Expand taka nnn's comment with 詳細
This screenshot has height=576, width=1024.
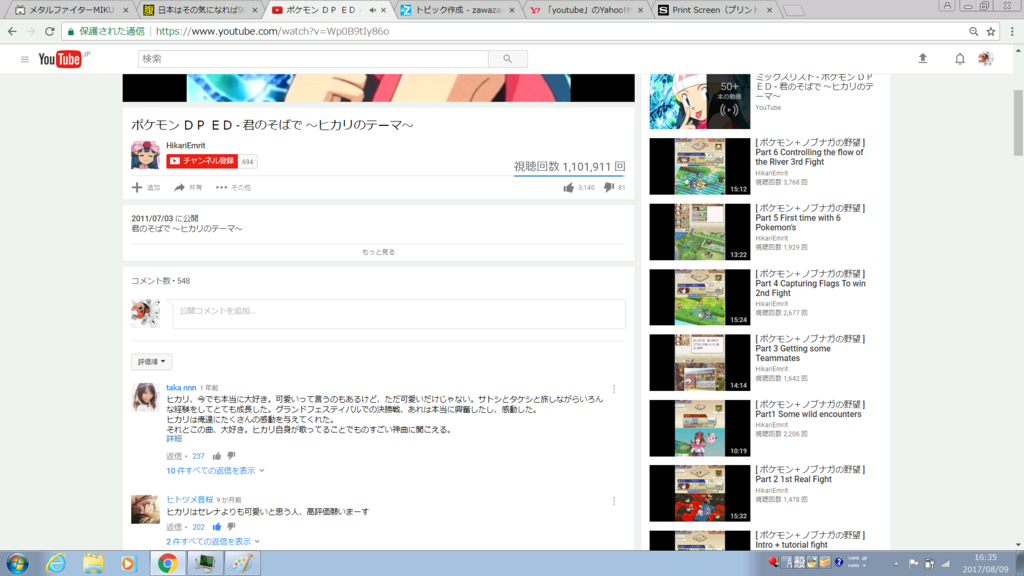(174, 439)
